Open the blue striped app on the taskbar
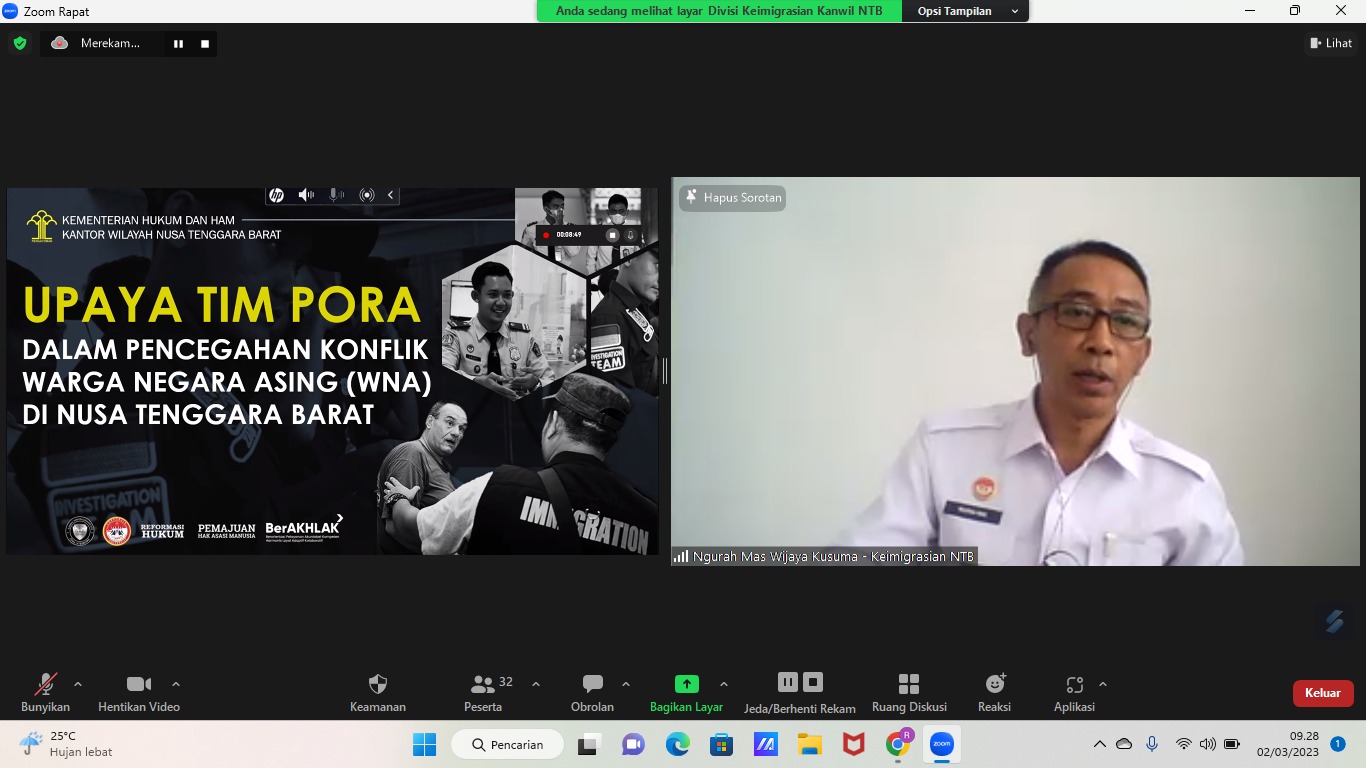 pyautogui.click(x=766, y=744)
